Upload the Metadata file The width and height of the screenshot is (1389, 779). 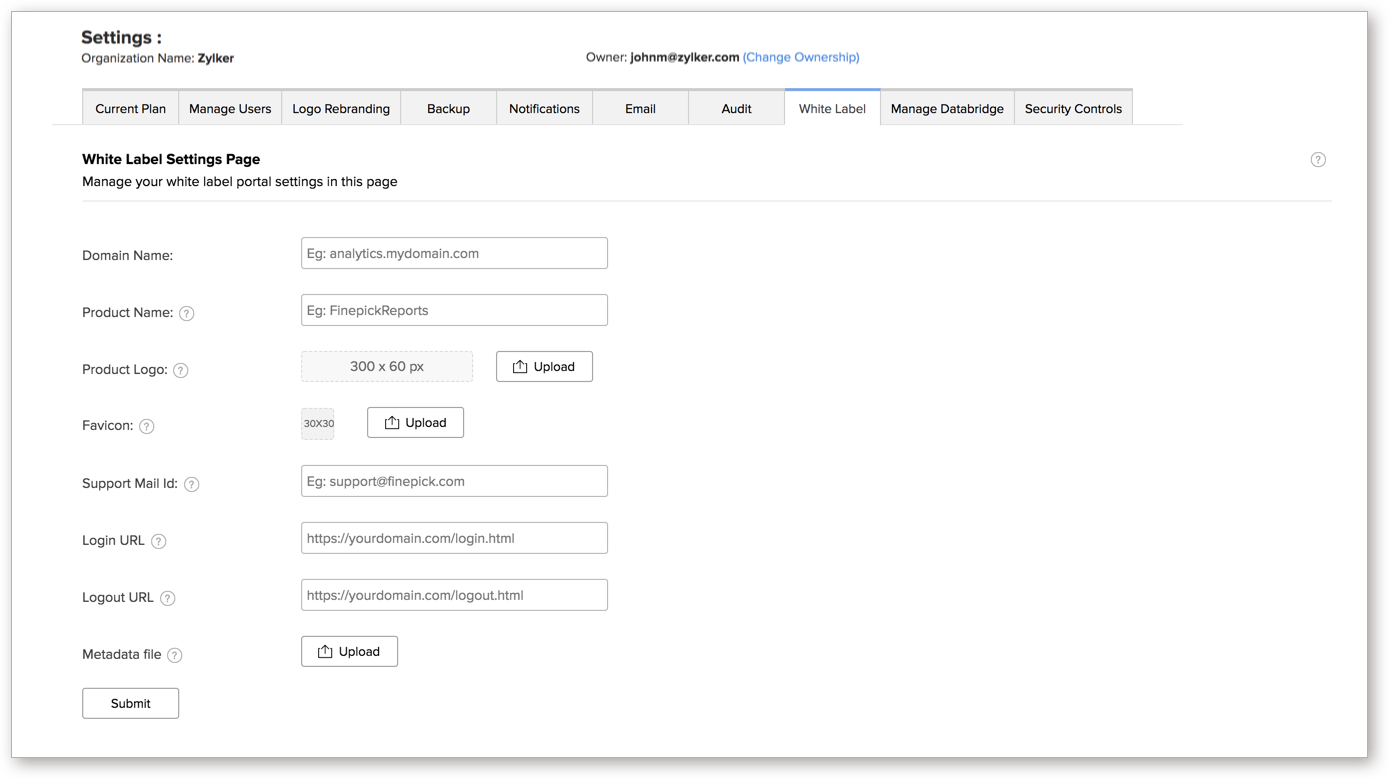point(349,652)
